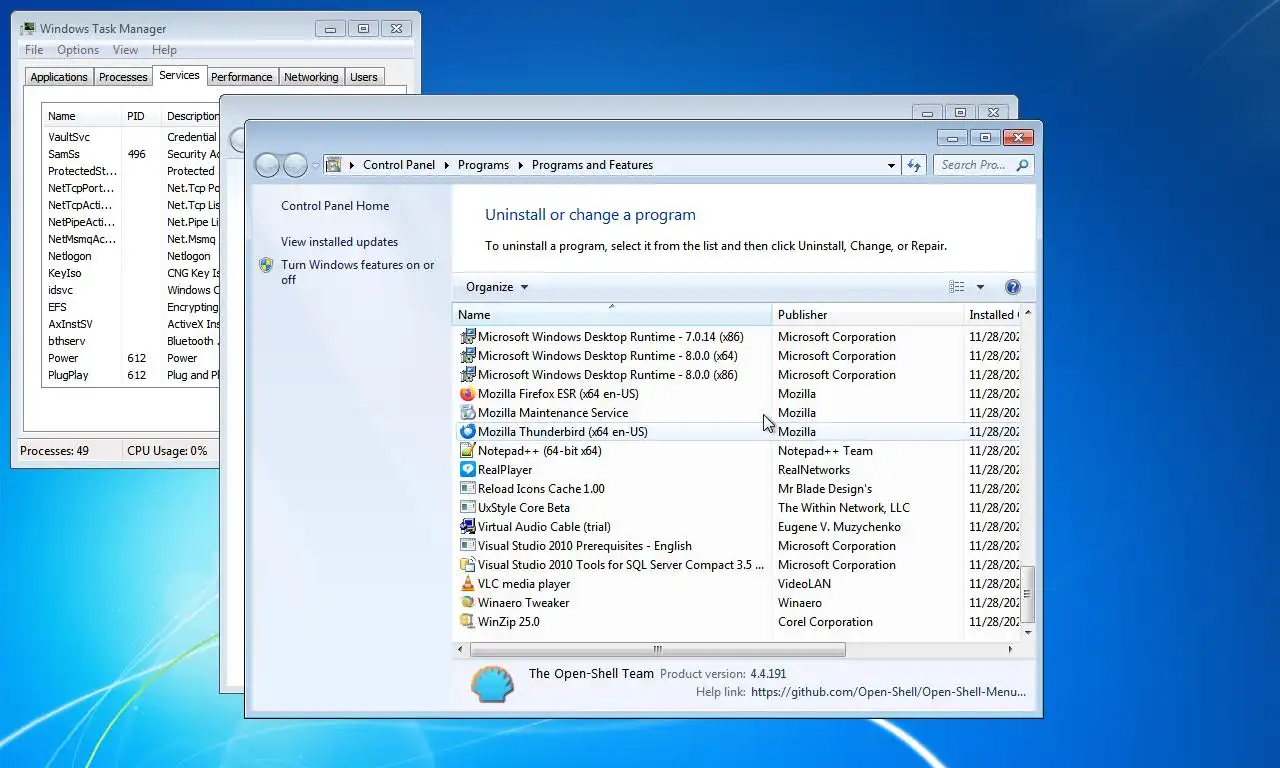Click the Visual Studio 2010 Prerequisites icon
The image size is (1280, 768).
tap(467, 546)
